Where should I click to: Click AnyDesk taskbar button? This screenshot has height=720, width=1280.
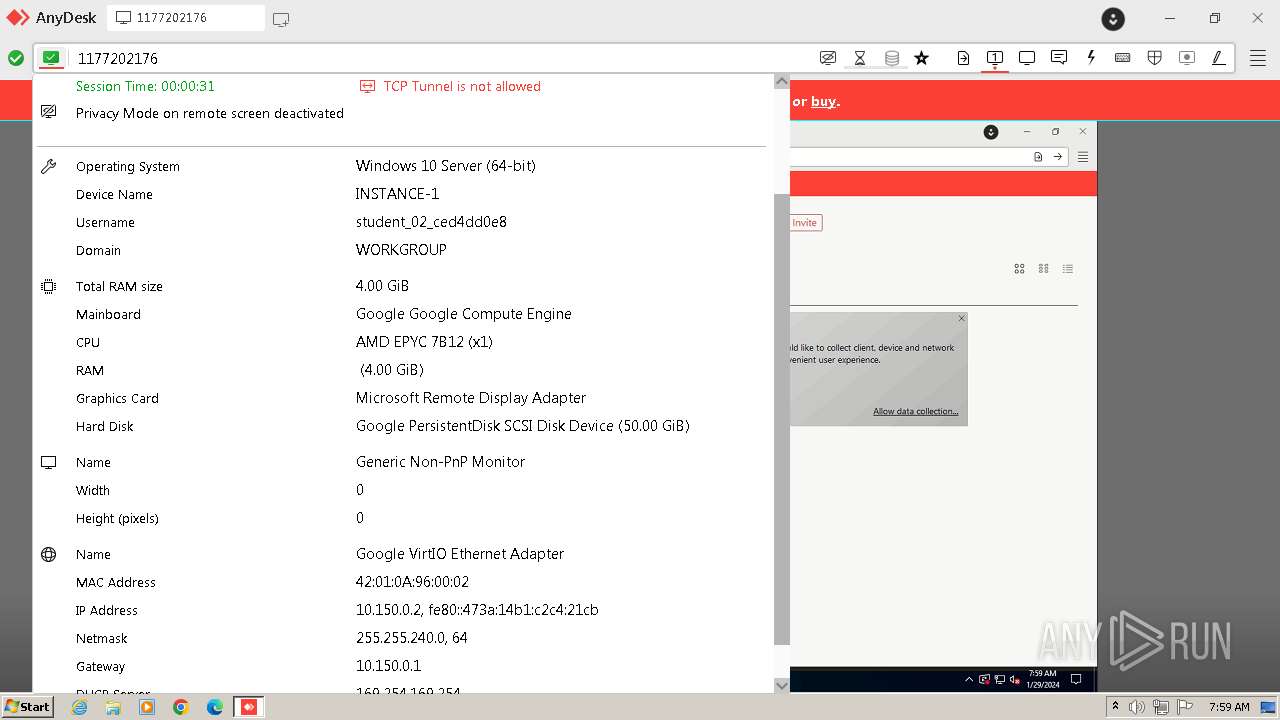coord(248,707)
